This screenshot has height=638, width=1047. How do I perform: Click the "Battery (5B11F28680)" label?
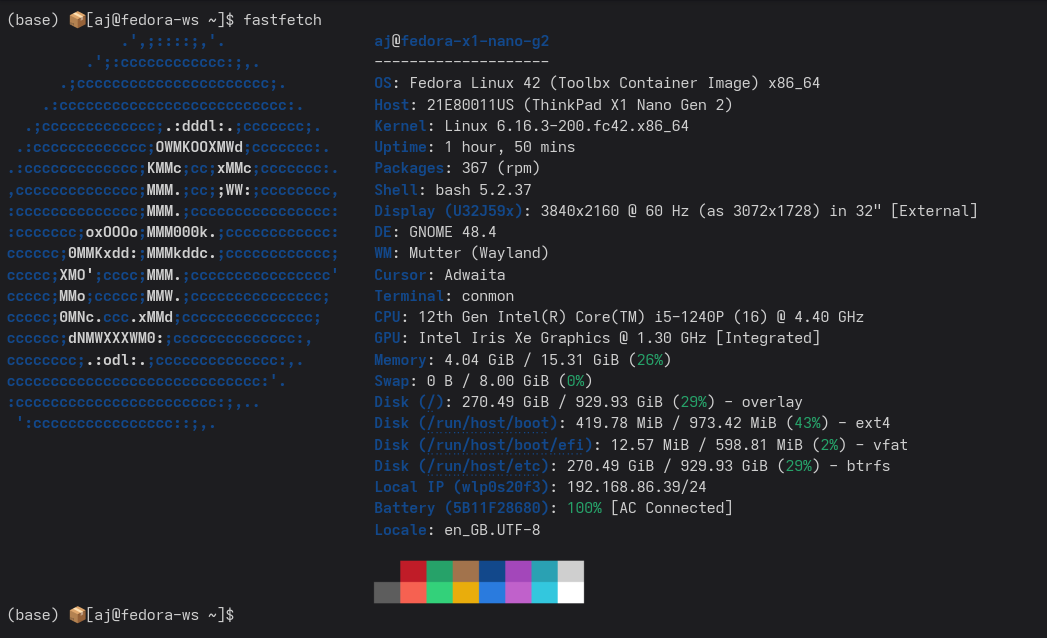461,508
